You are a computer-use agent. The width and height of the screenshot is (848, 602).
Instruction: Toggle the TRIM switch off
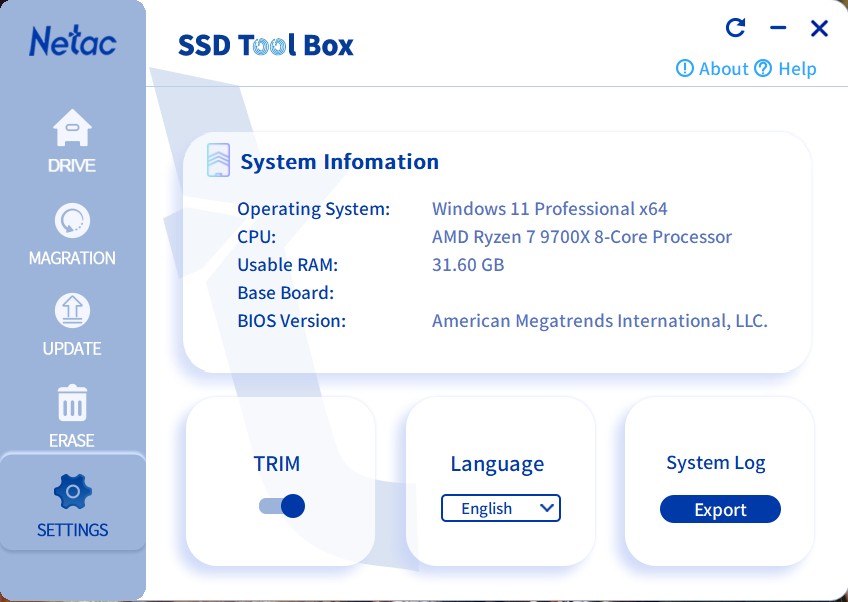coord(282,506)
